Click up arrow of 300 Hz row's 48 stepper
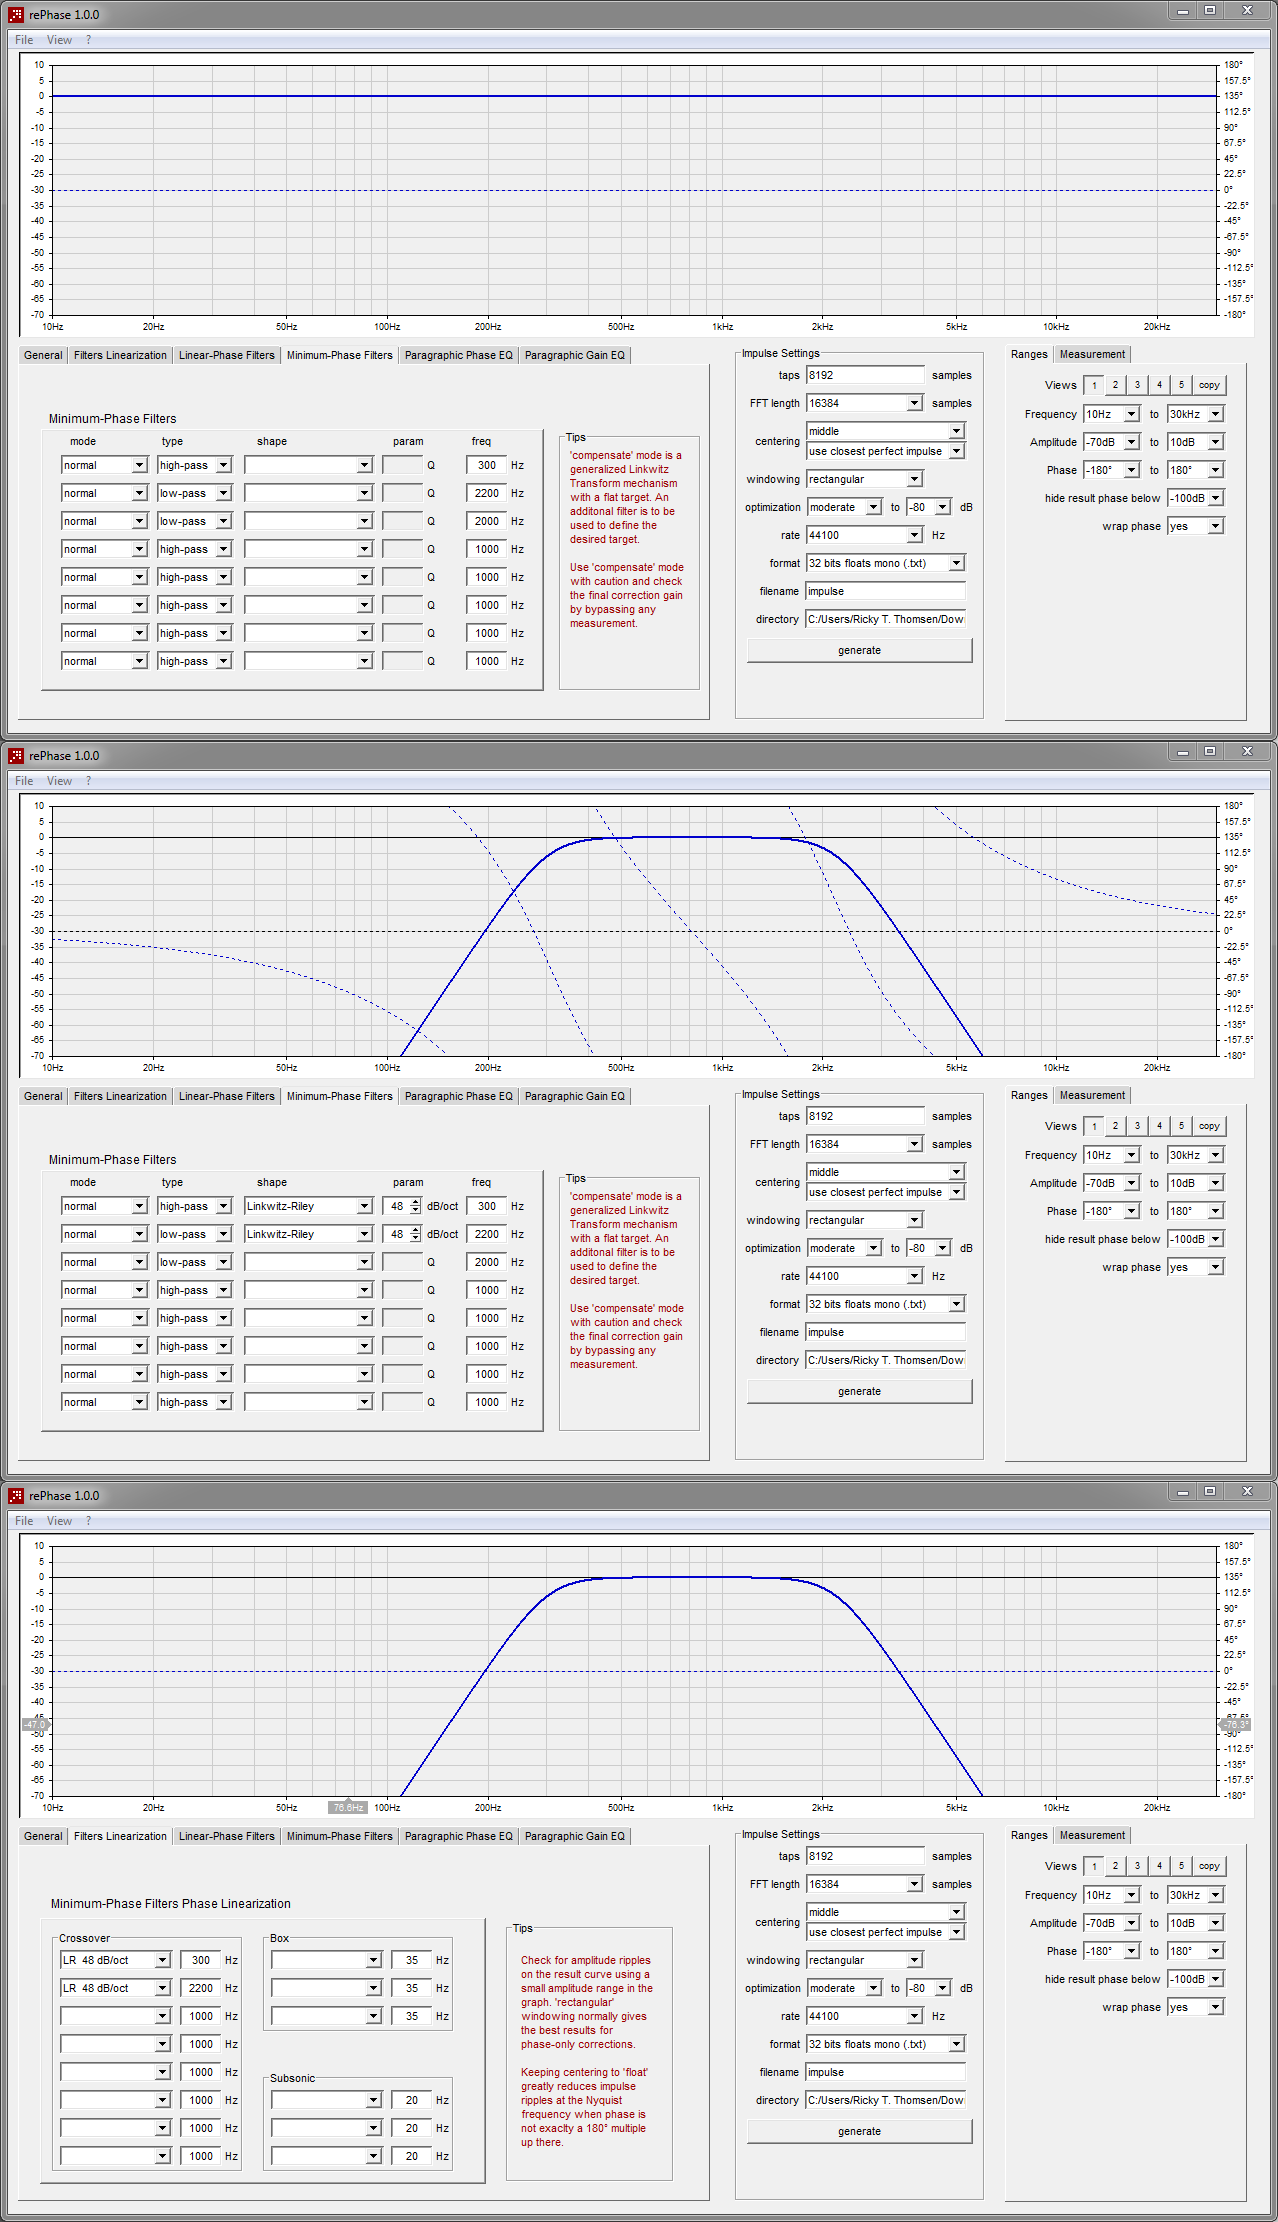Screen dimensions: 1278x2222 point(416,1202)
